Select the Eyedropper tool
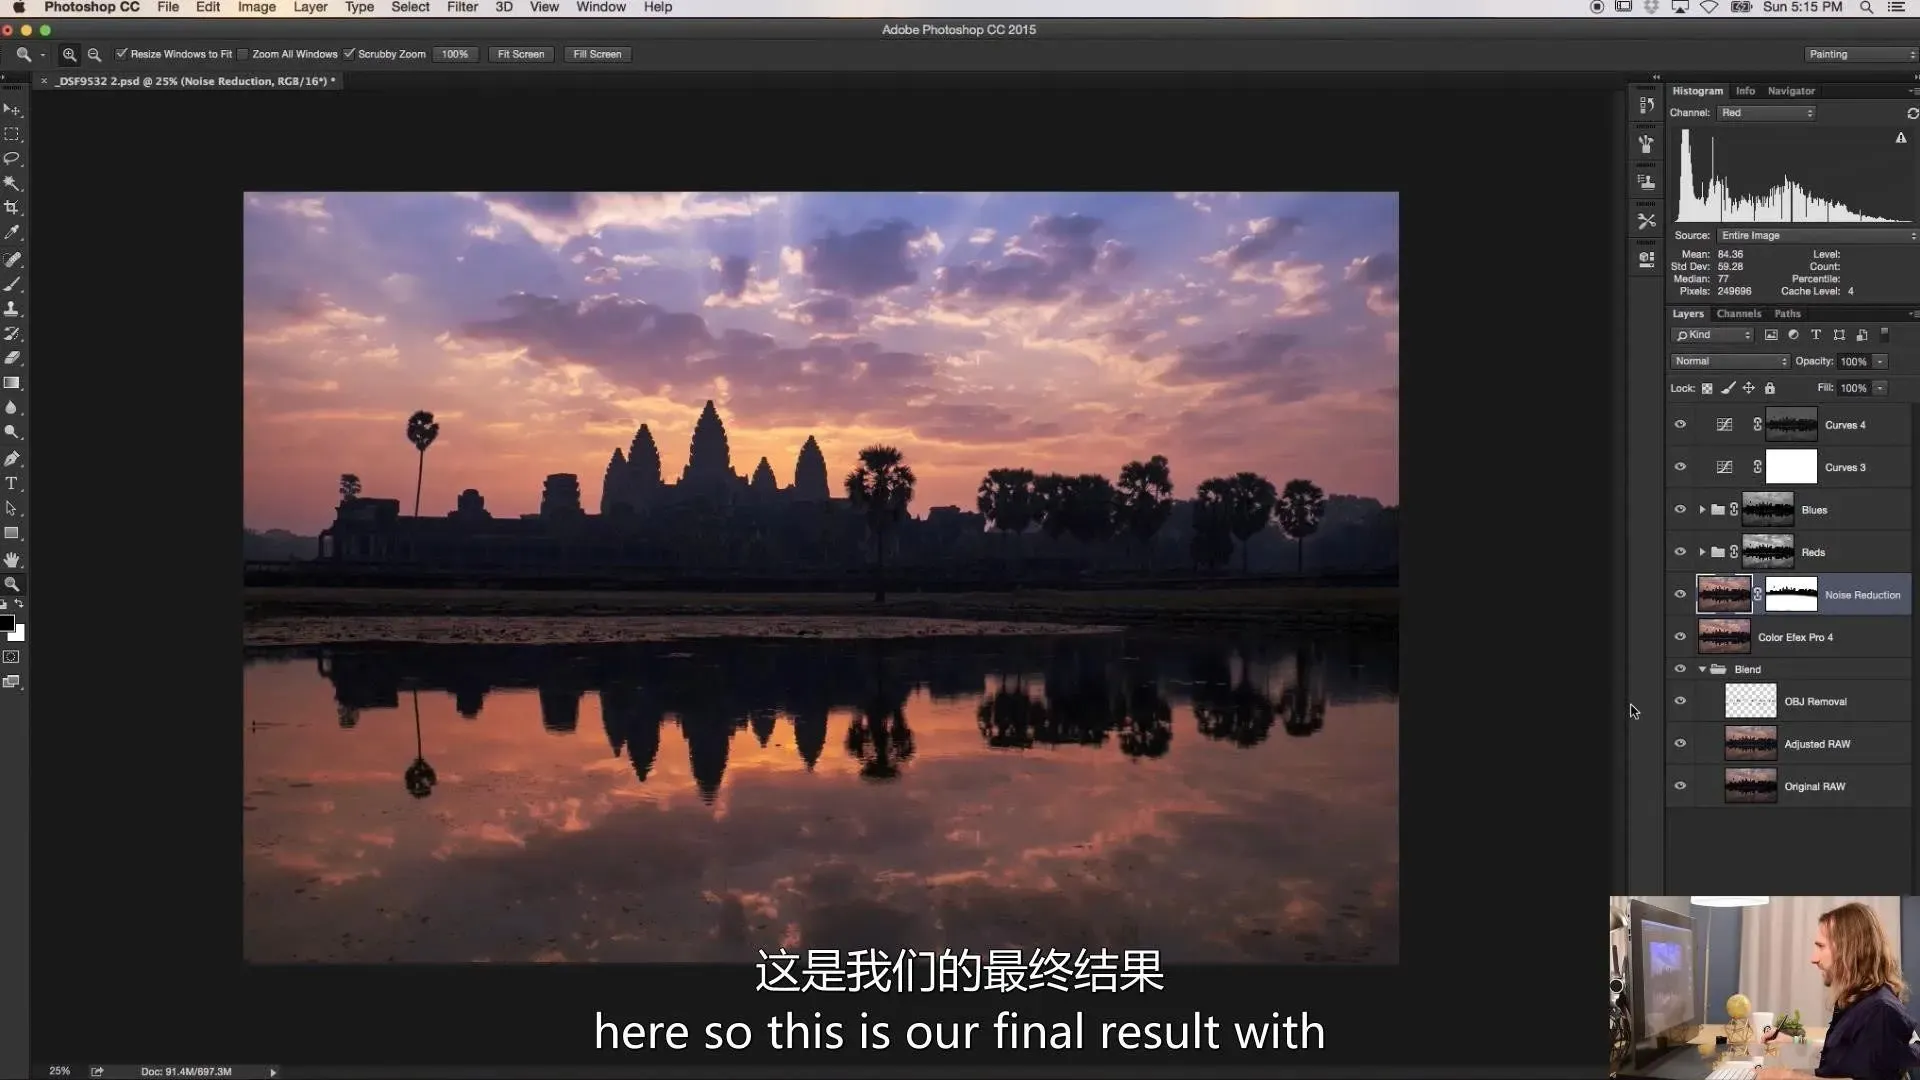Viewport: 1920px width, 1080px height. pos(12,232)
